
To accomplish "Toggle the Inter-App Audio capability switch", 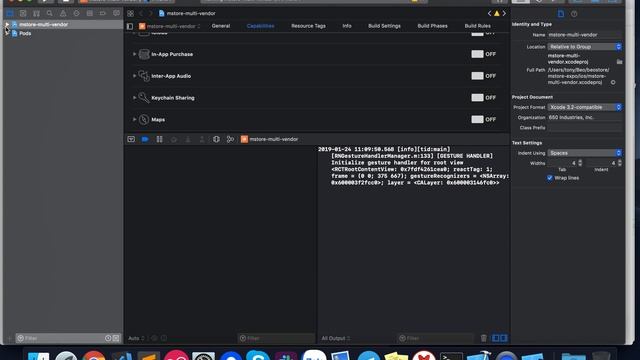I will coord(477,76).
